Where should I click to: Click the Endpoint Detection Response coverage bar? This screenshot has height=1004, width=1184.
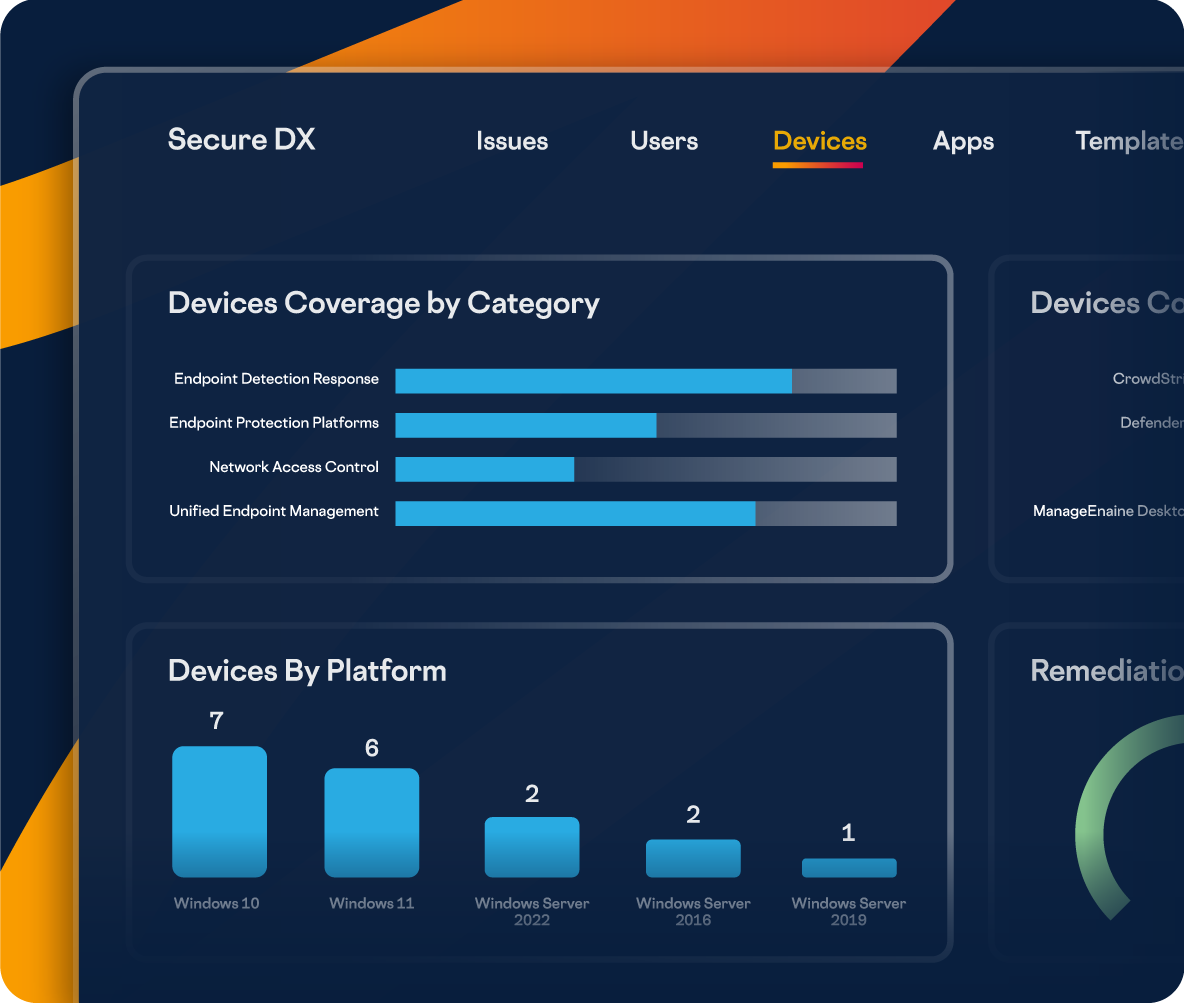coord(645,381)
